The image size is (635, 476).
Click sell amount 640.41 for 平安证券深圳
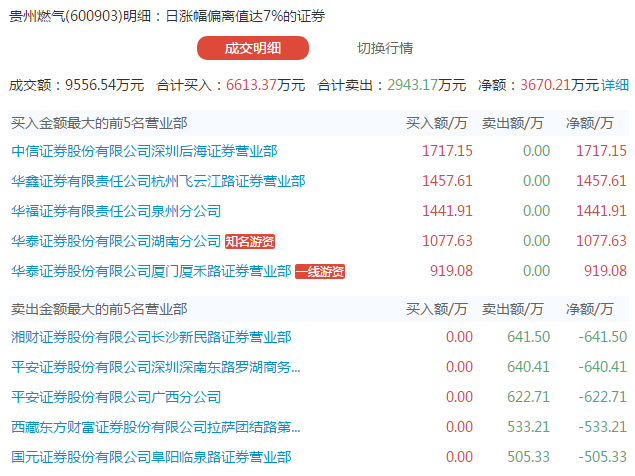point(528,367)
